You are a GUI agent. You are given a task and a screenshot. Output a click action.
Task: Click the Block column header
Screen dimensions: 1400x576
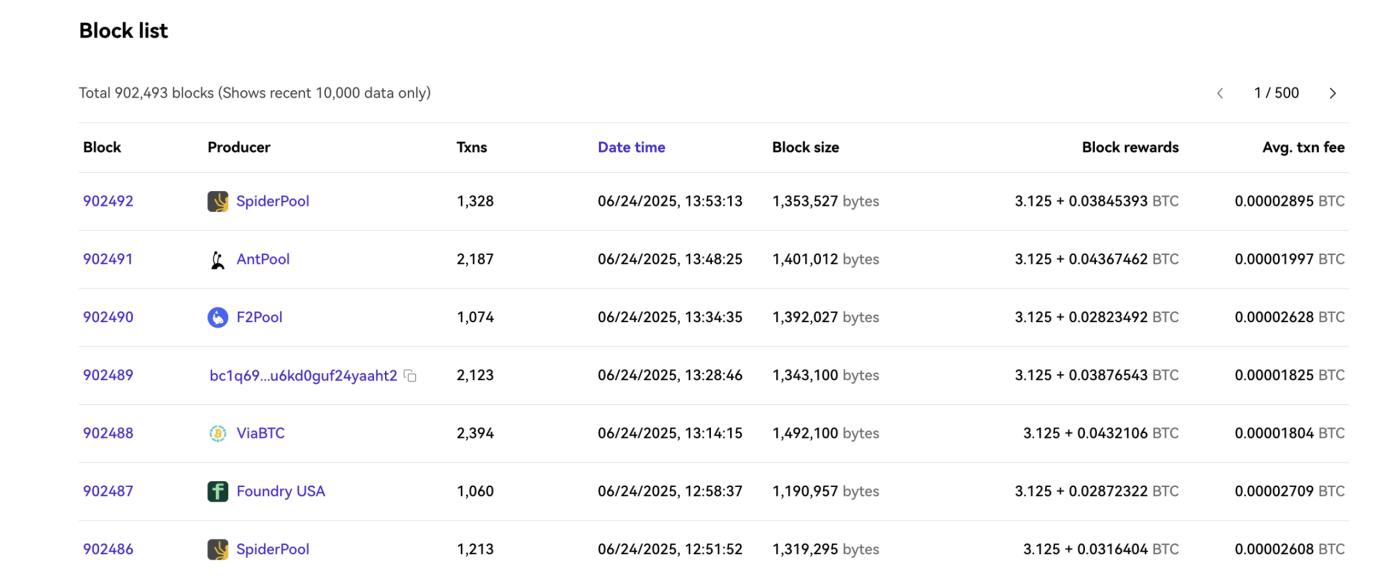[x=102, y=147]
